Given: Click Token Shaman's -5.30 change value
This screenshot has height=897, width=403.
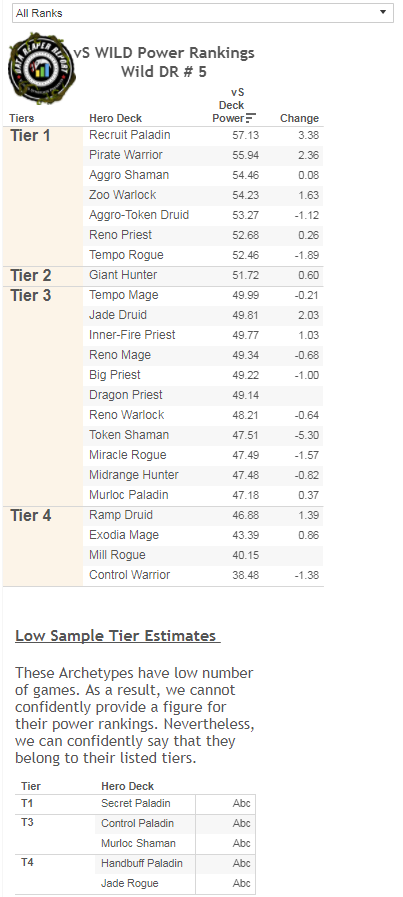Looking at the screenshot, I should click(x=307, y=435).
